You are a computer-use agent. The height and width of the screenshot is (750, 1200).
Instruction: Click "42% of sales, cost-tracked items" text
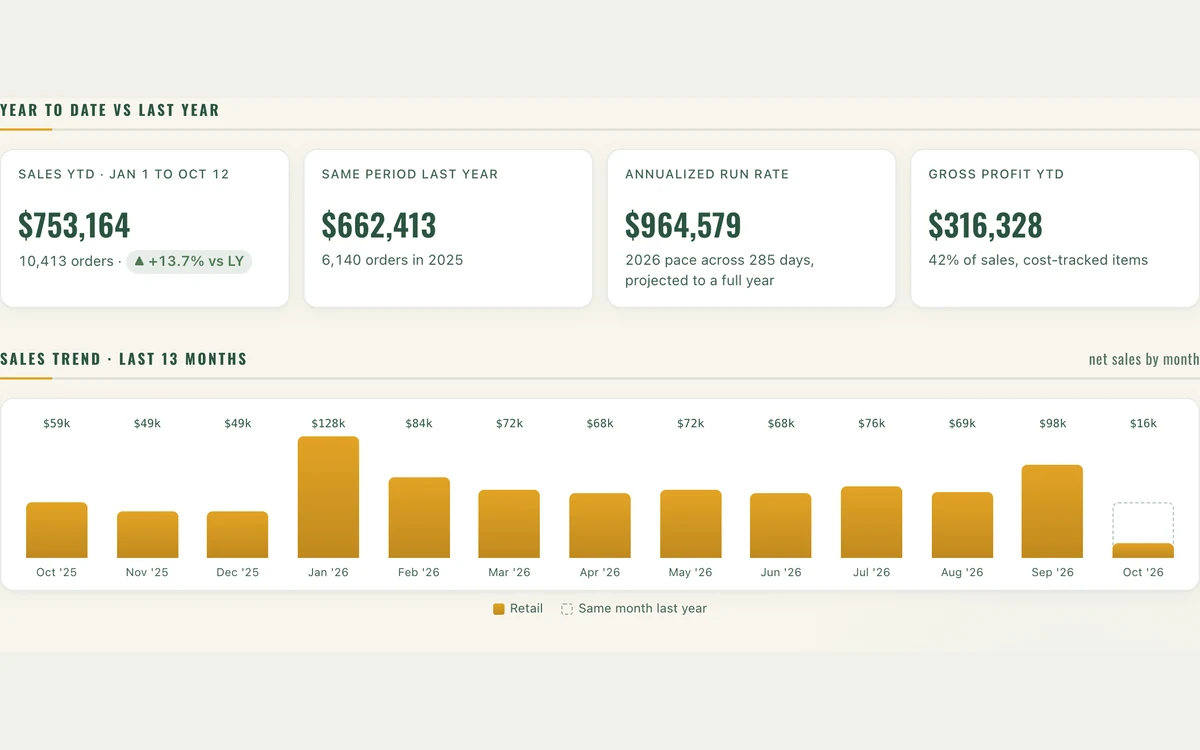pyautogui.click(x=1038, y=260)
